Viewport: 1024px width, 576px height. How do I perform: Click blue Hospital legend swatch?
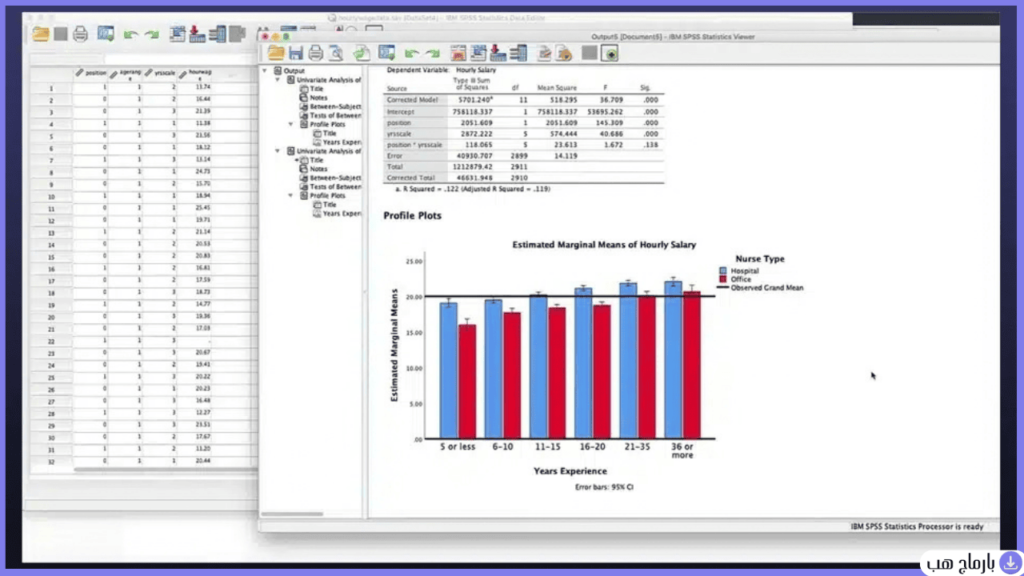pyautogui.click(x=723, y=270)
